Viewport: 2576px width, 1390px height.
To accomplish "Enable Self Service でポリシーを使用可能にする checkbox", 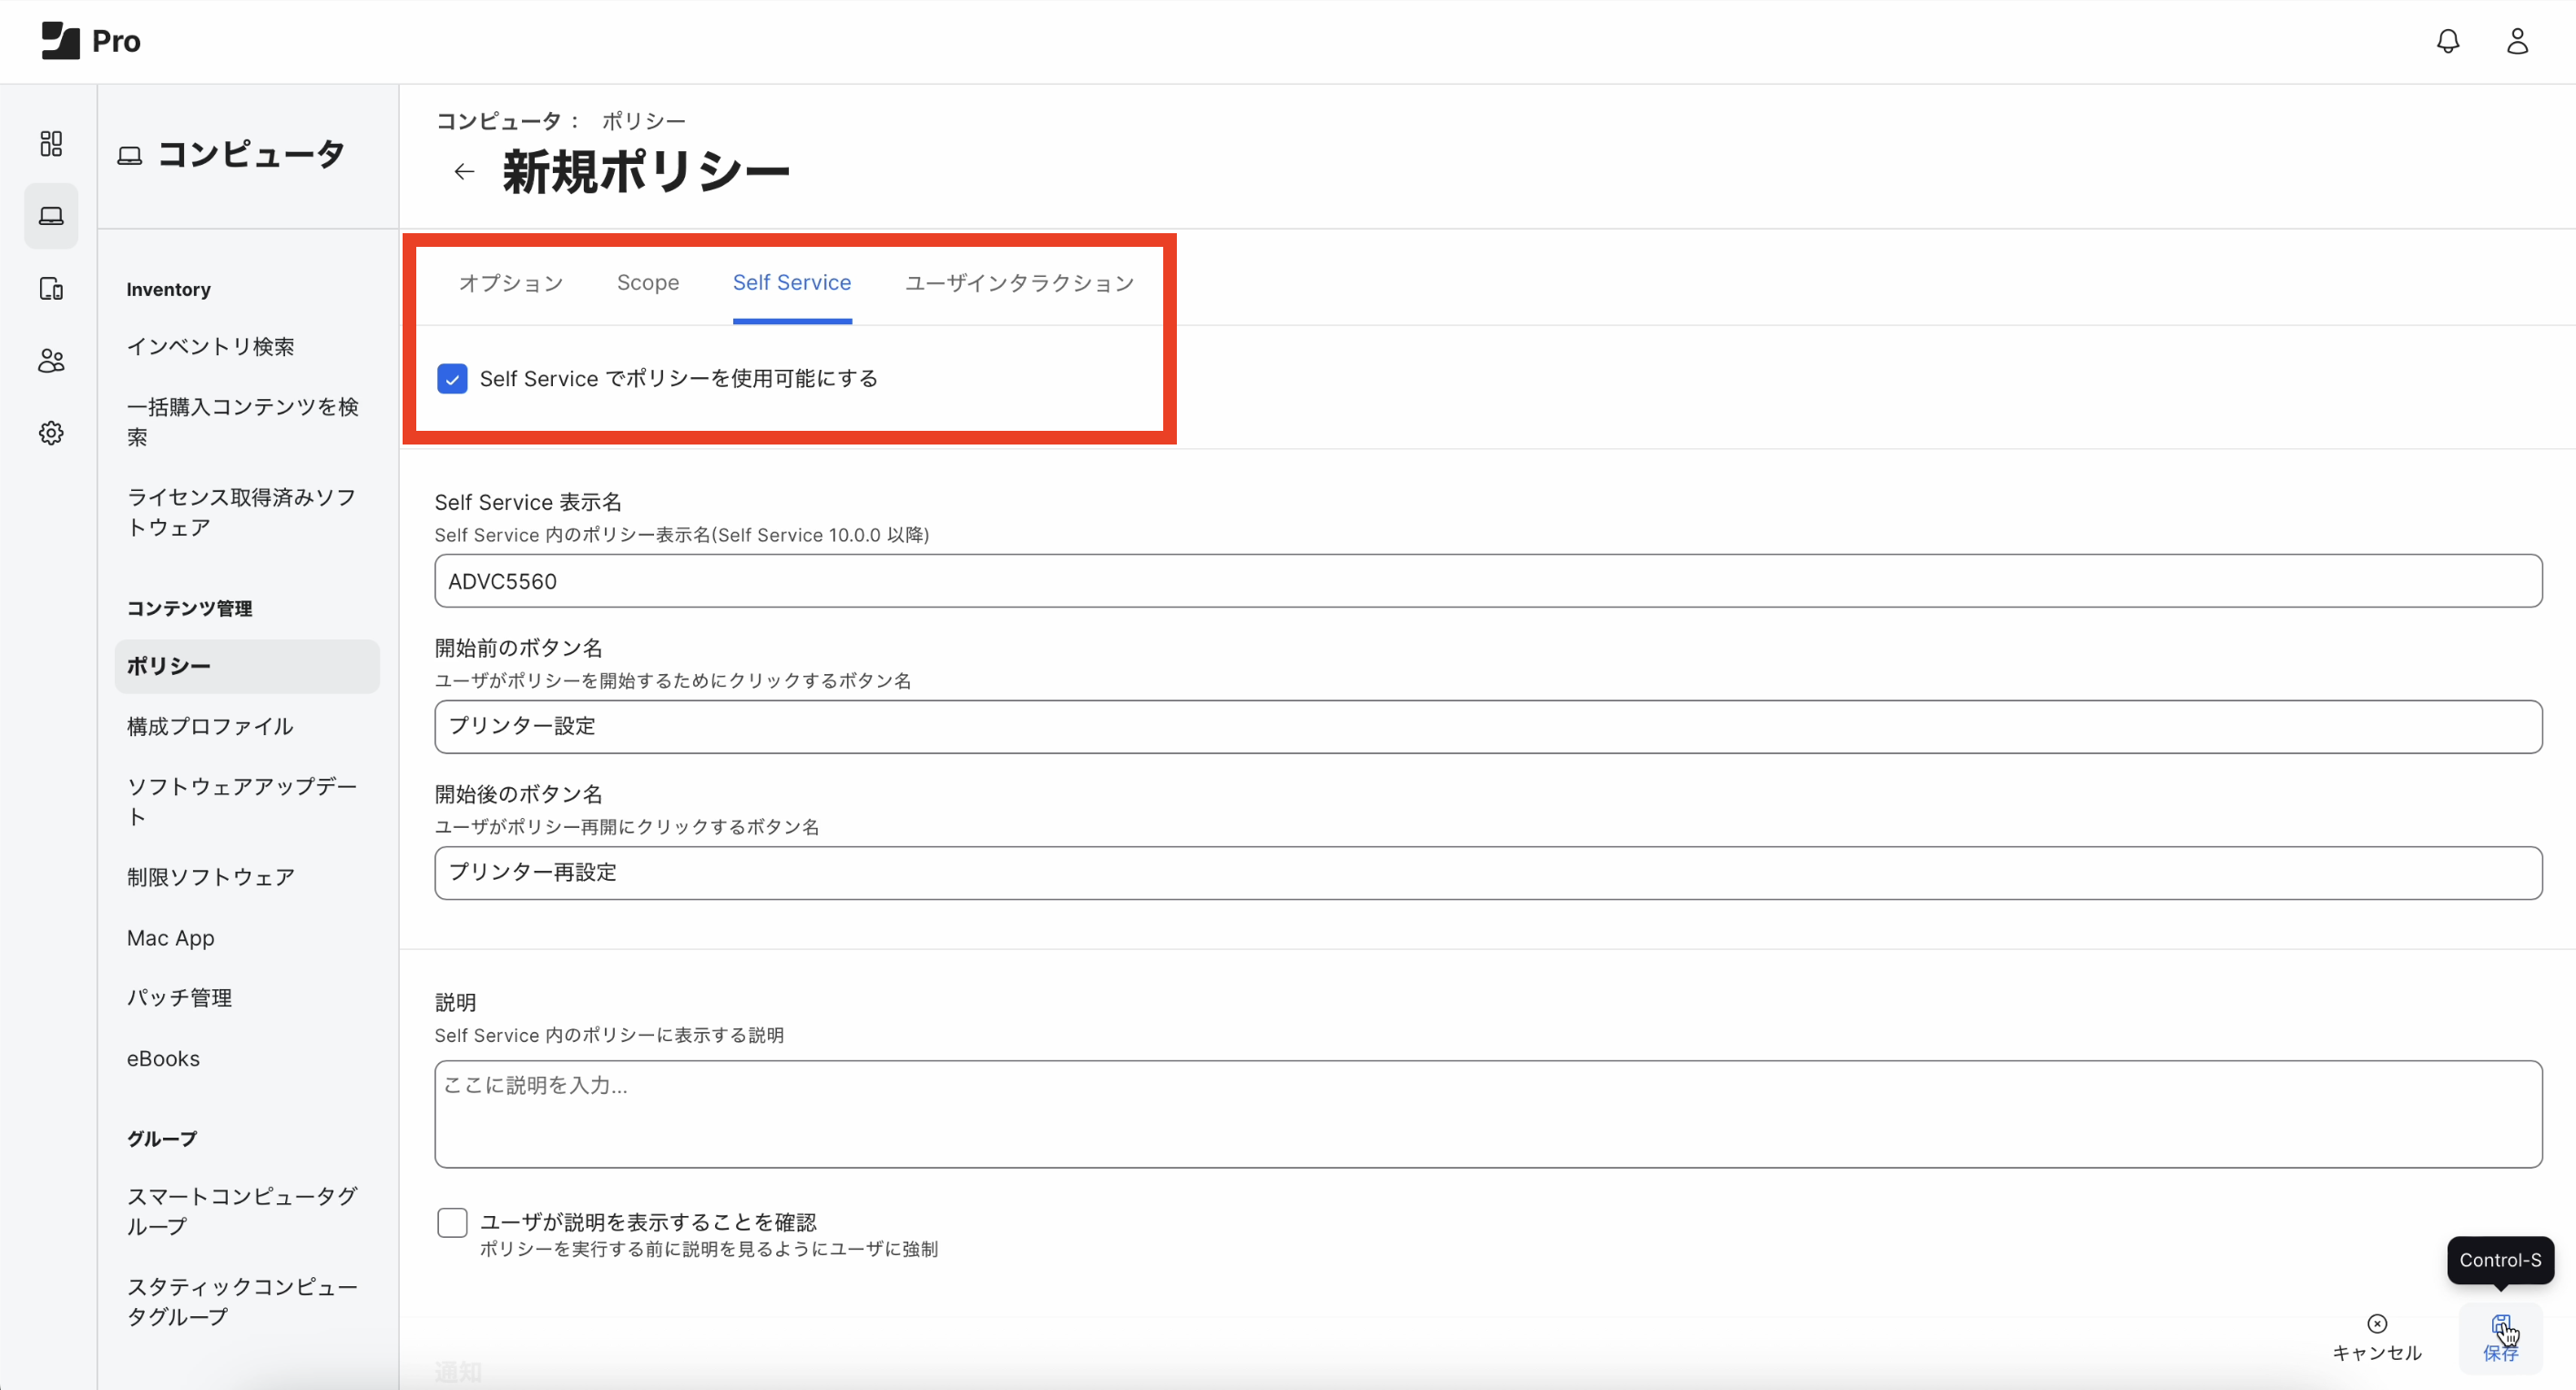I will (454, 378).
